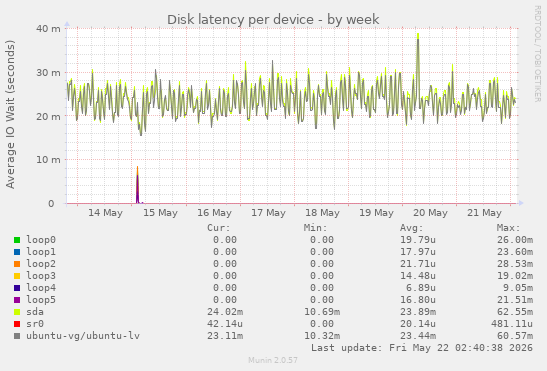
Task: Click the loop2 average value 21.71u
Action: [x=418, y=264]
